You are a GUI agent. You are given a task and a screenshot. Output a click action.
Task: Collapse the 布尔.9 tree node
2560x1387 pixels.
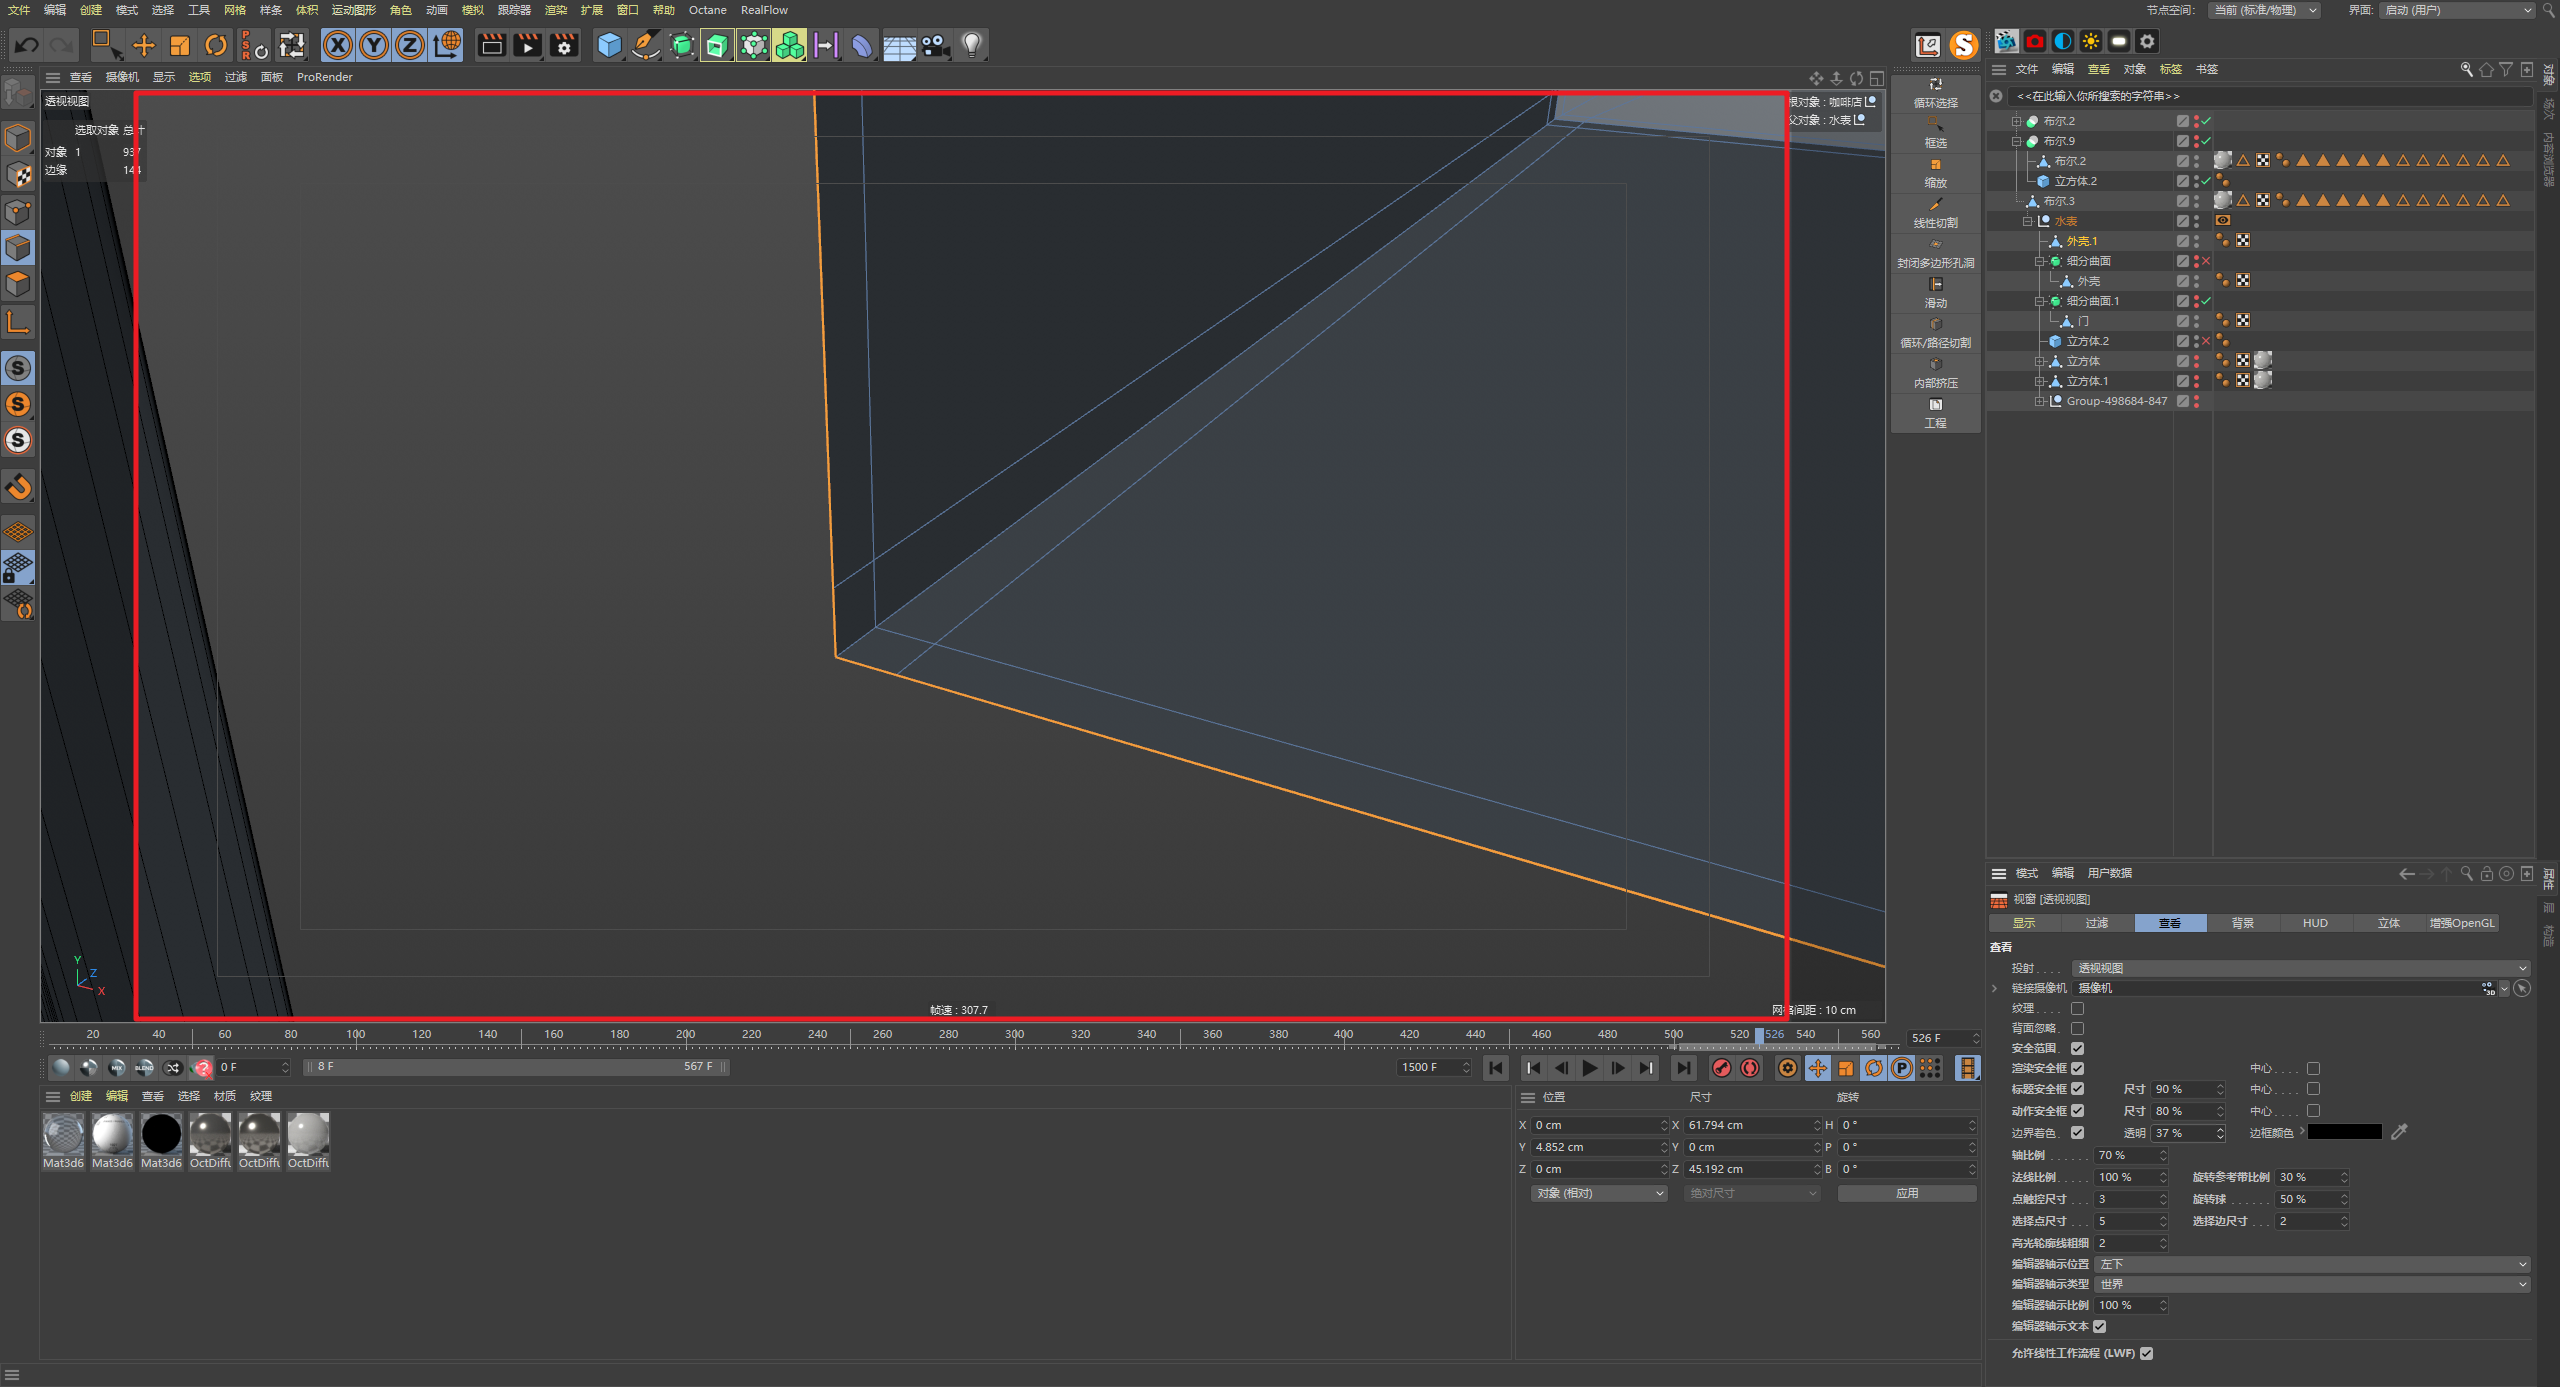pyautogui.click(x=2017, y=141)
